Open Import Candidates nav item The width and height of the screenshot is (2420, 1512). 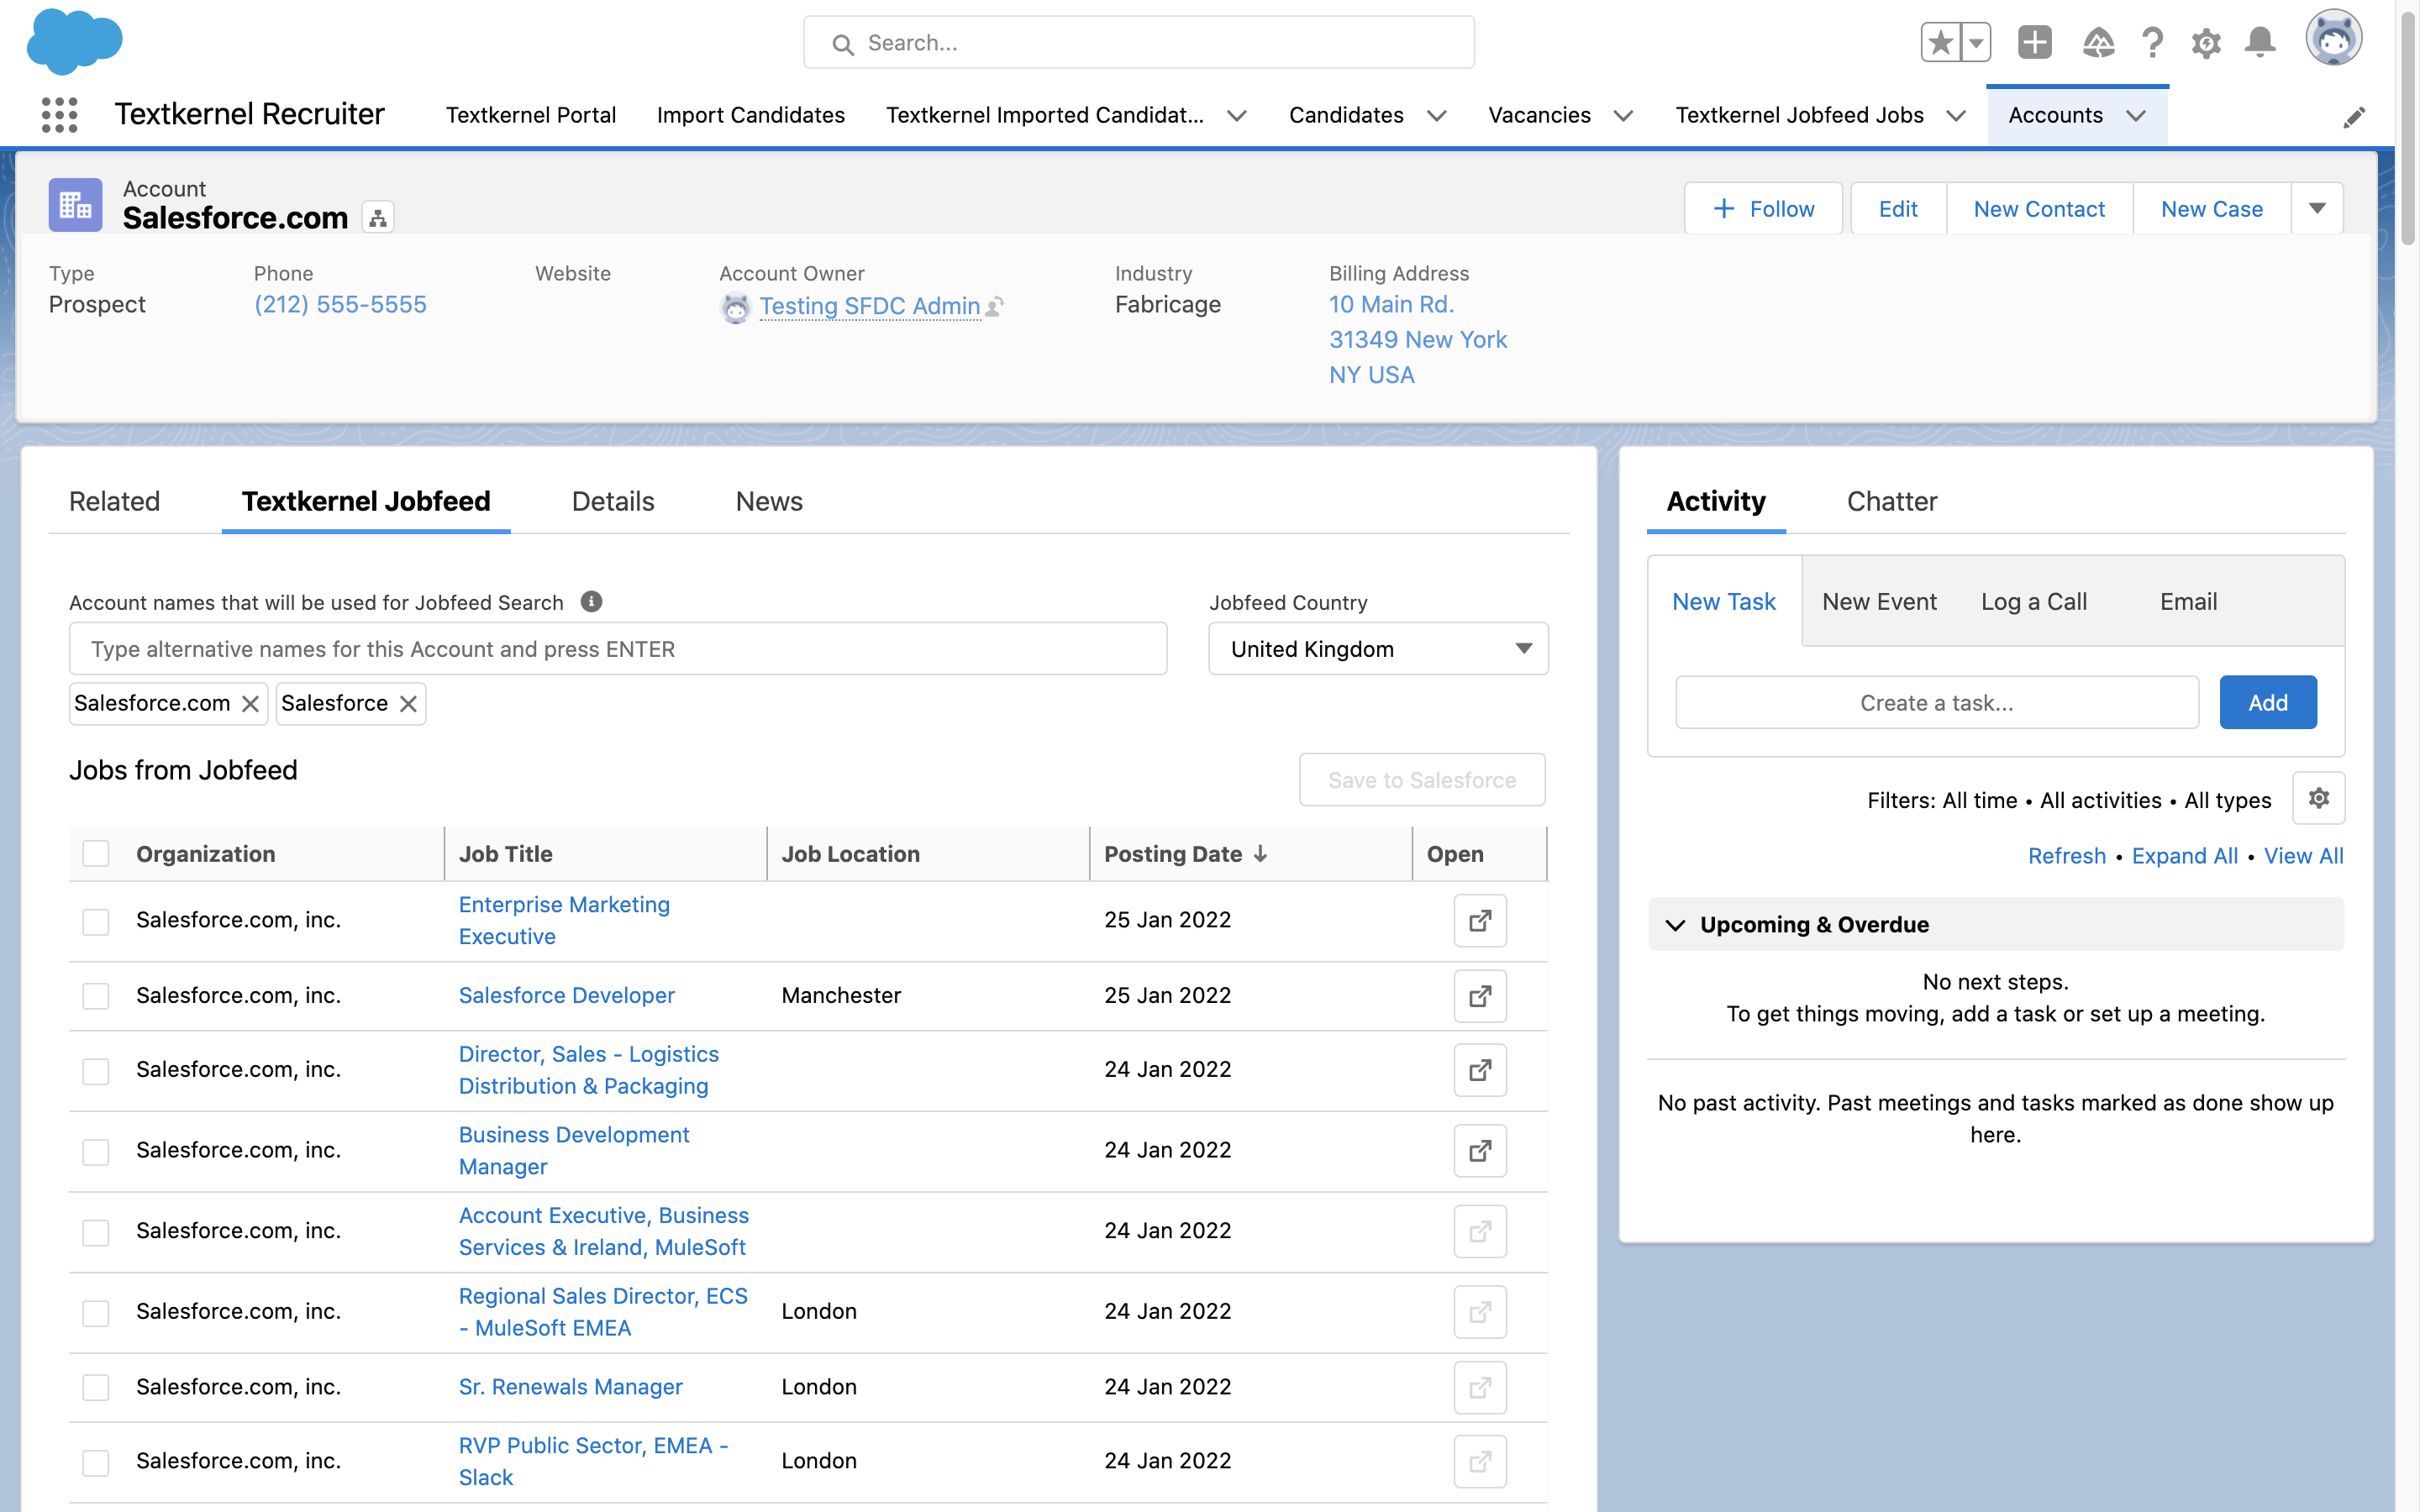pyautogui.click(x=751, y=115)
